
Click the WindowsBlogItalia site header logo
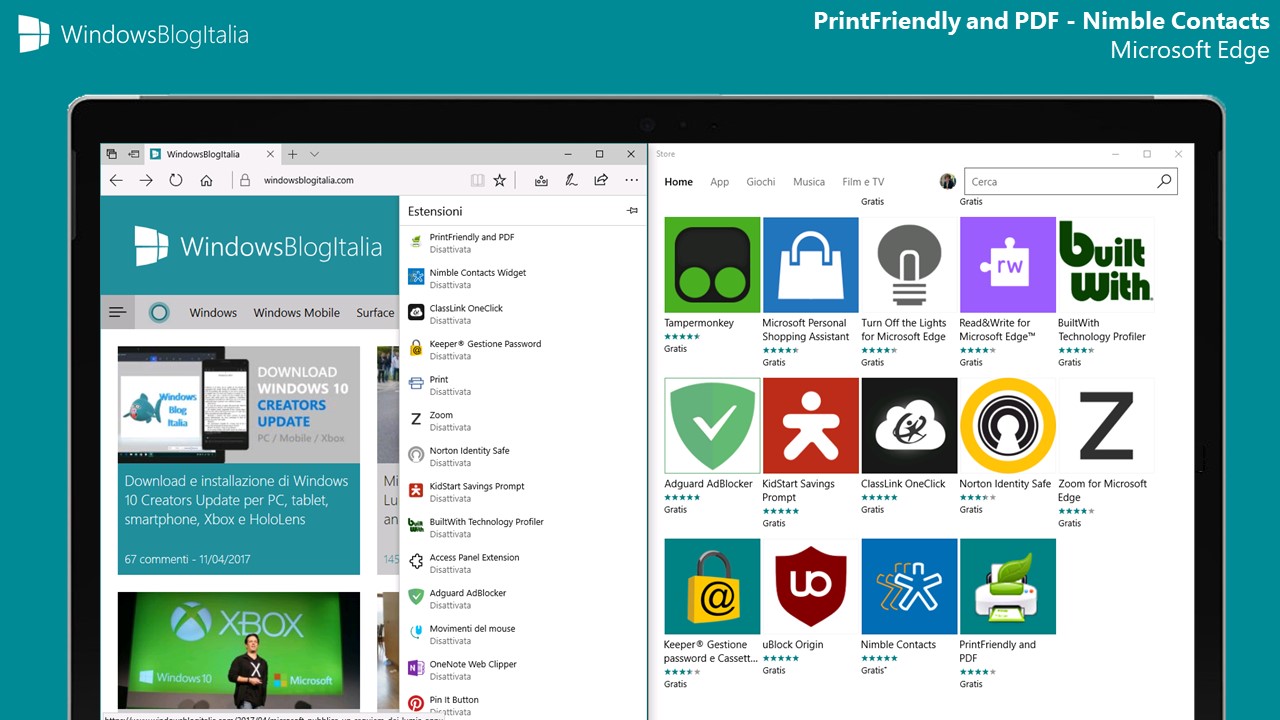[258, 246]
